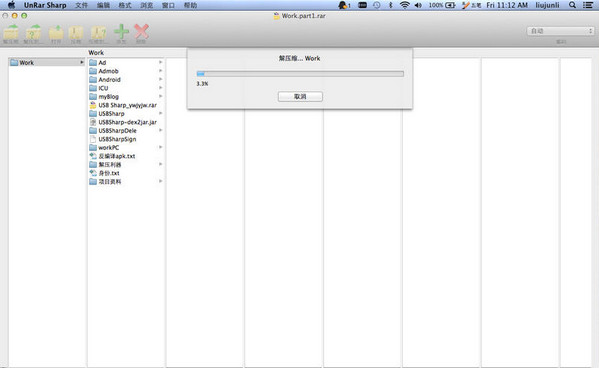Expand the Android folder arrow
This screenshot has width=599, height=368.
tap(161, 79)
